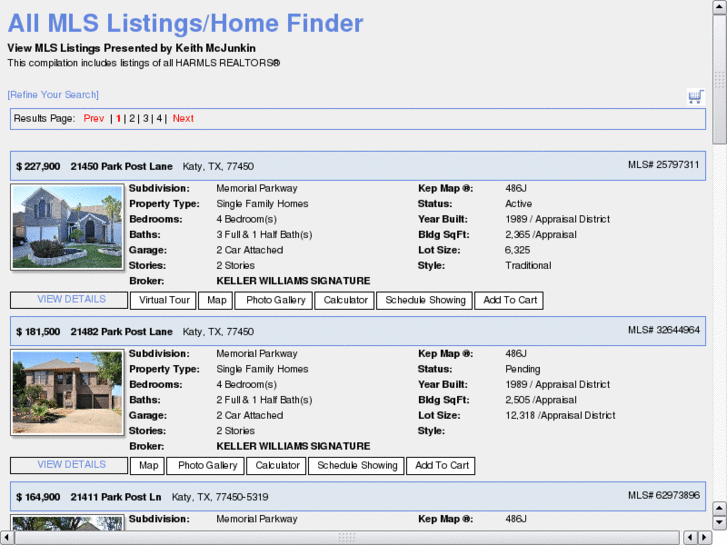Click the 2,505 /Appraisal square footage value
This screenshot has width=727, height=545.
(x=541, y=400)
